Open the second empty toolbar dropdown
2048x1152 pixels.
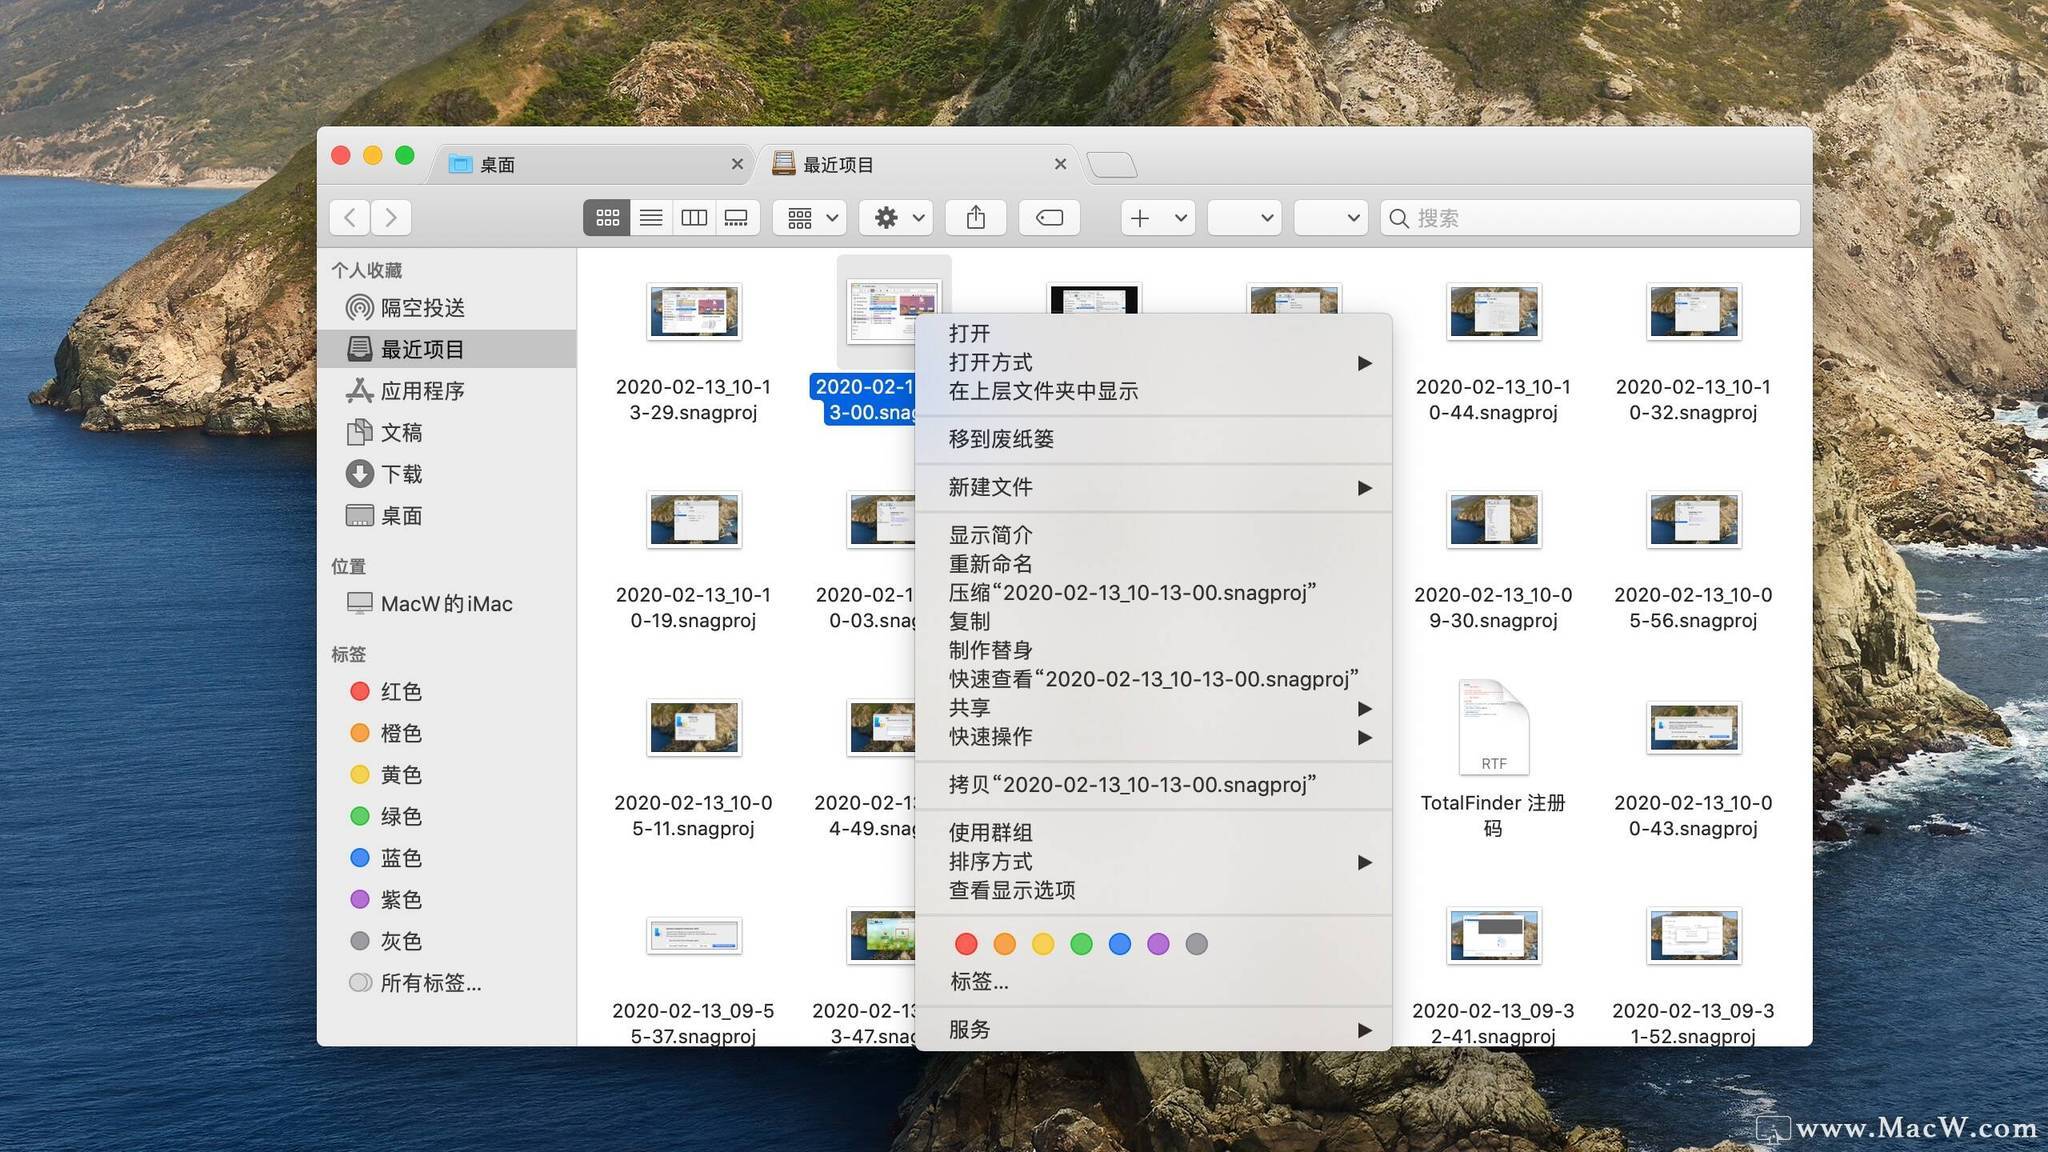1330,217
